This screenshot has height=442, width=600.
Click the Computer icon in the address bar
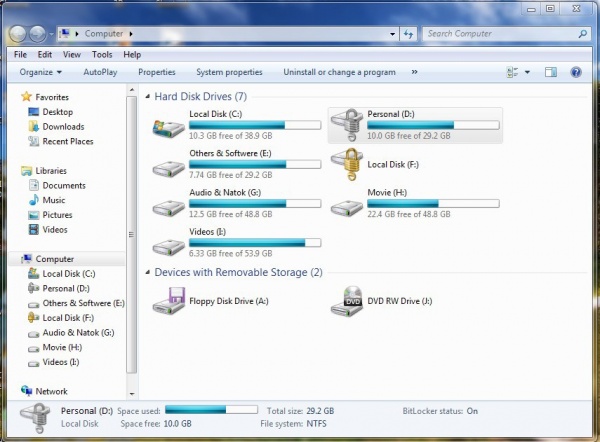(x=65, y=34)
